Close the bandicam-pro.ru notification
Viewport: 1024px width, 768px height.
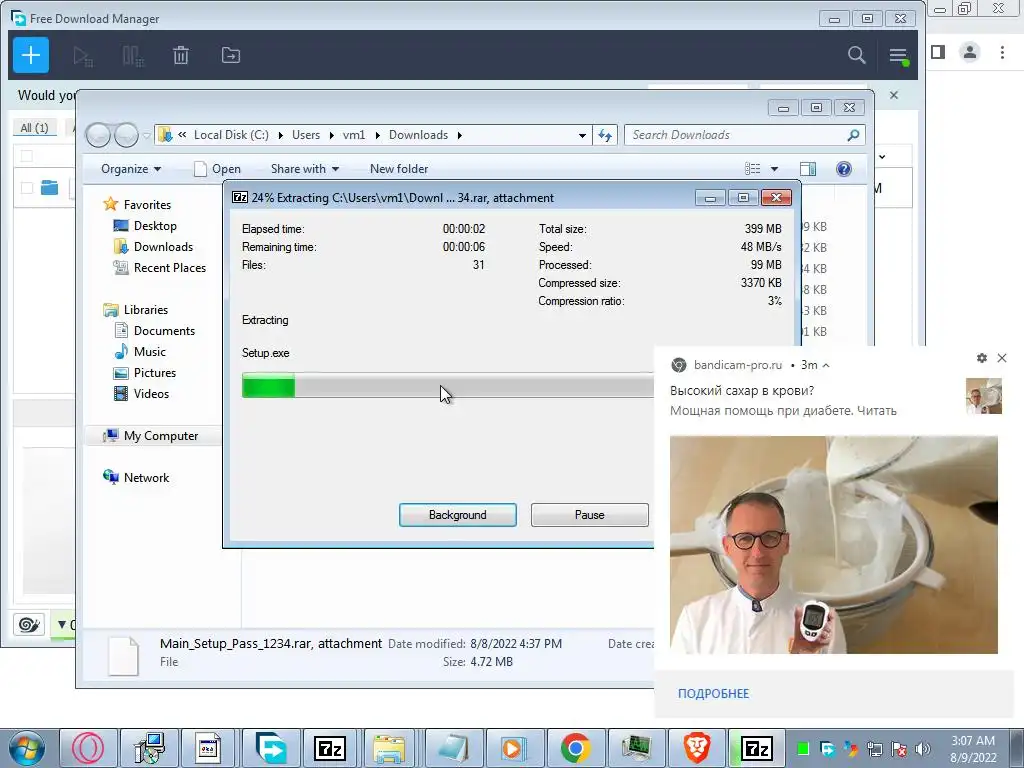1002,358
